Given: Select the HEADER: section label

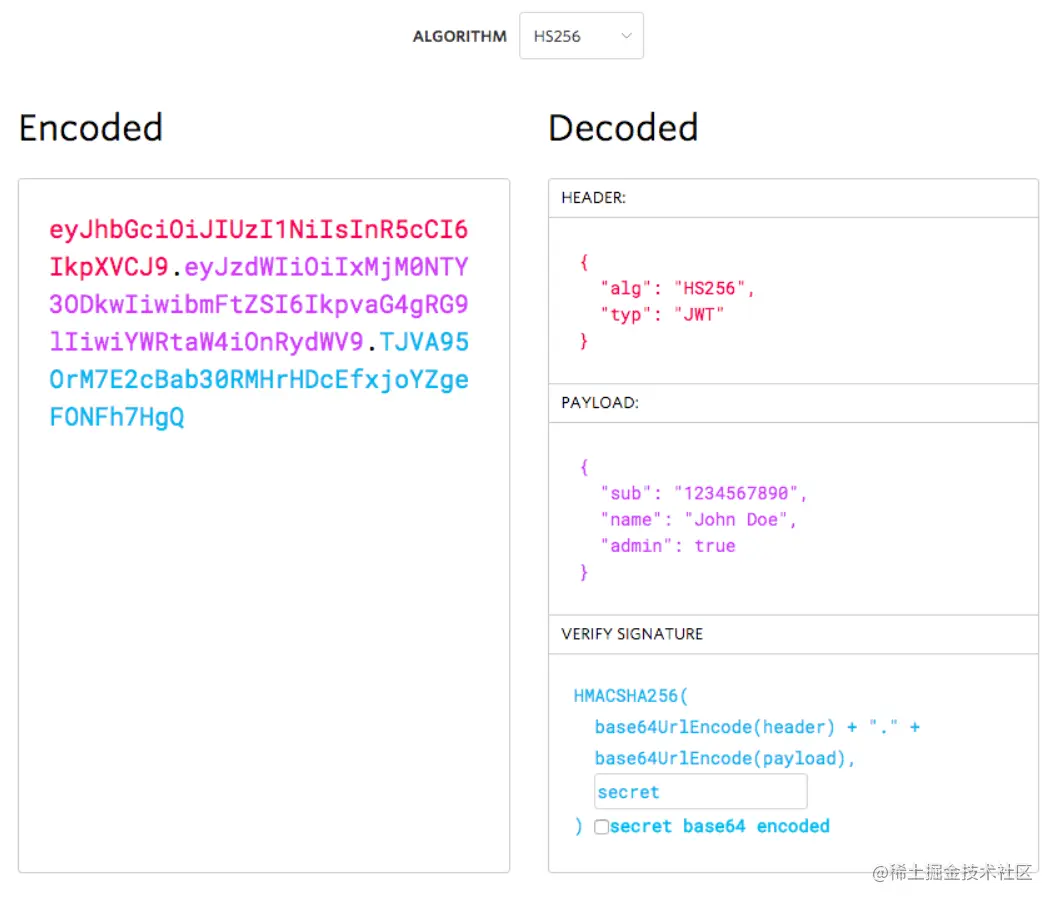Looking at the screenshot, I should click(594, 198).
